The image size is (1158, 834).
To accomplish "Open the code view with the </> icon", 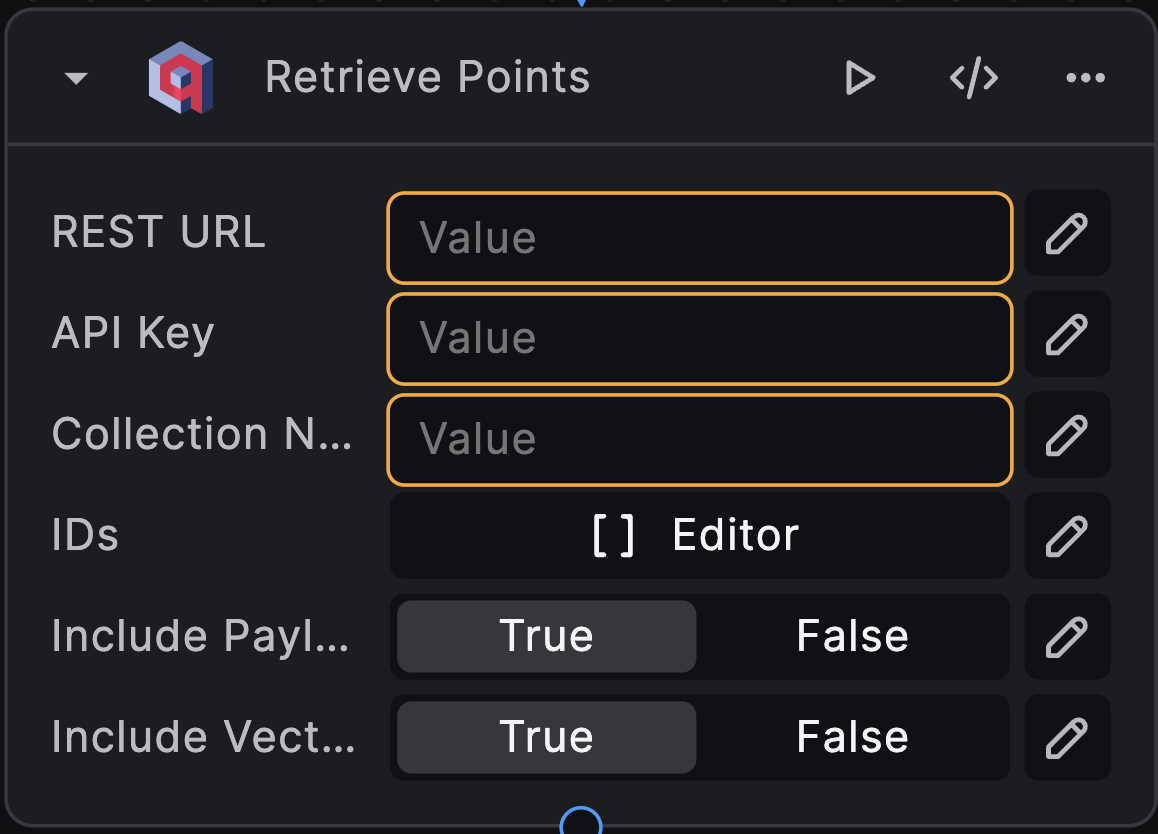I will tap(972, 77).
